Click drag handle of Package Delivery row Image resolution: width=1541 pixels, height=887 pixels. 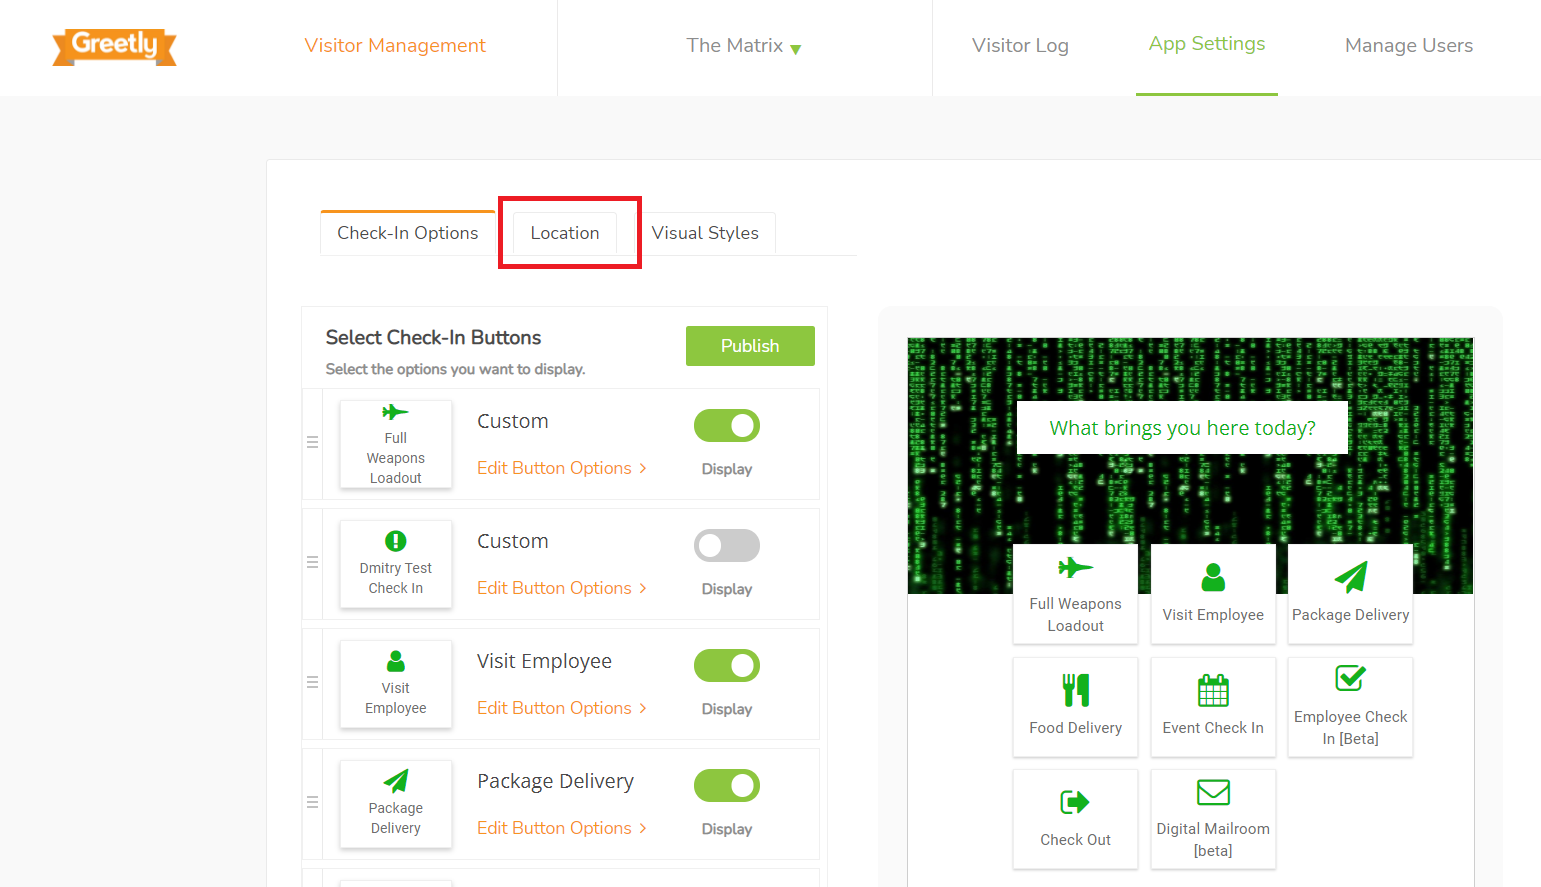coord(312,802)
